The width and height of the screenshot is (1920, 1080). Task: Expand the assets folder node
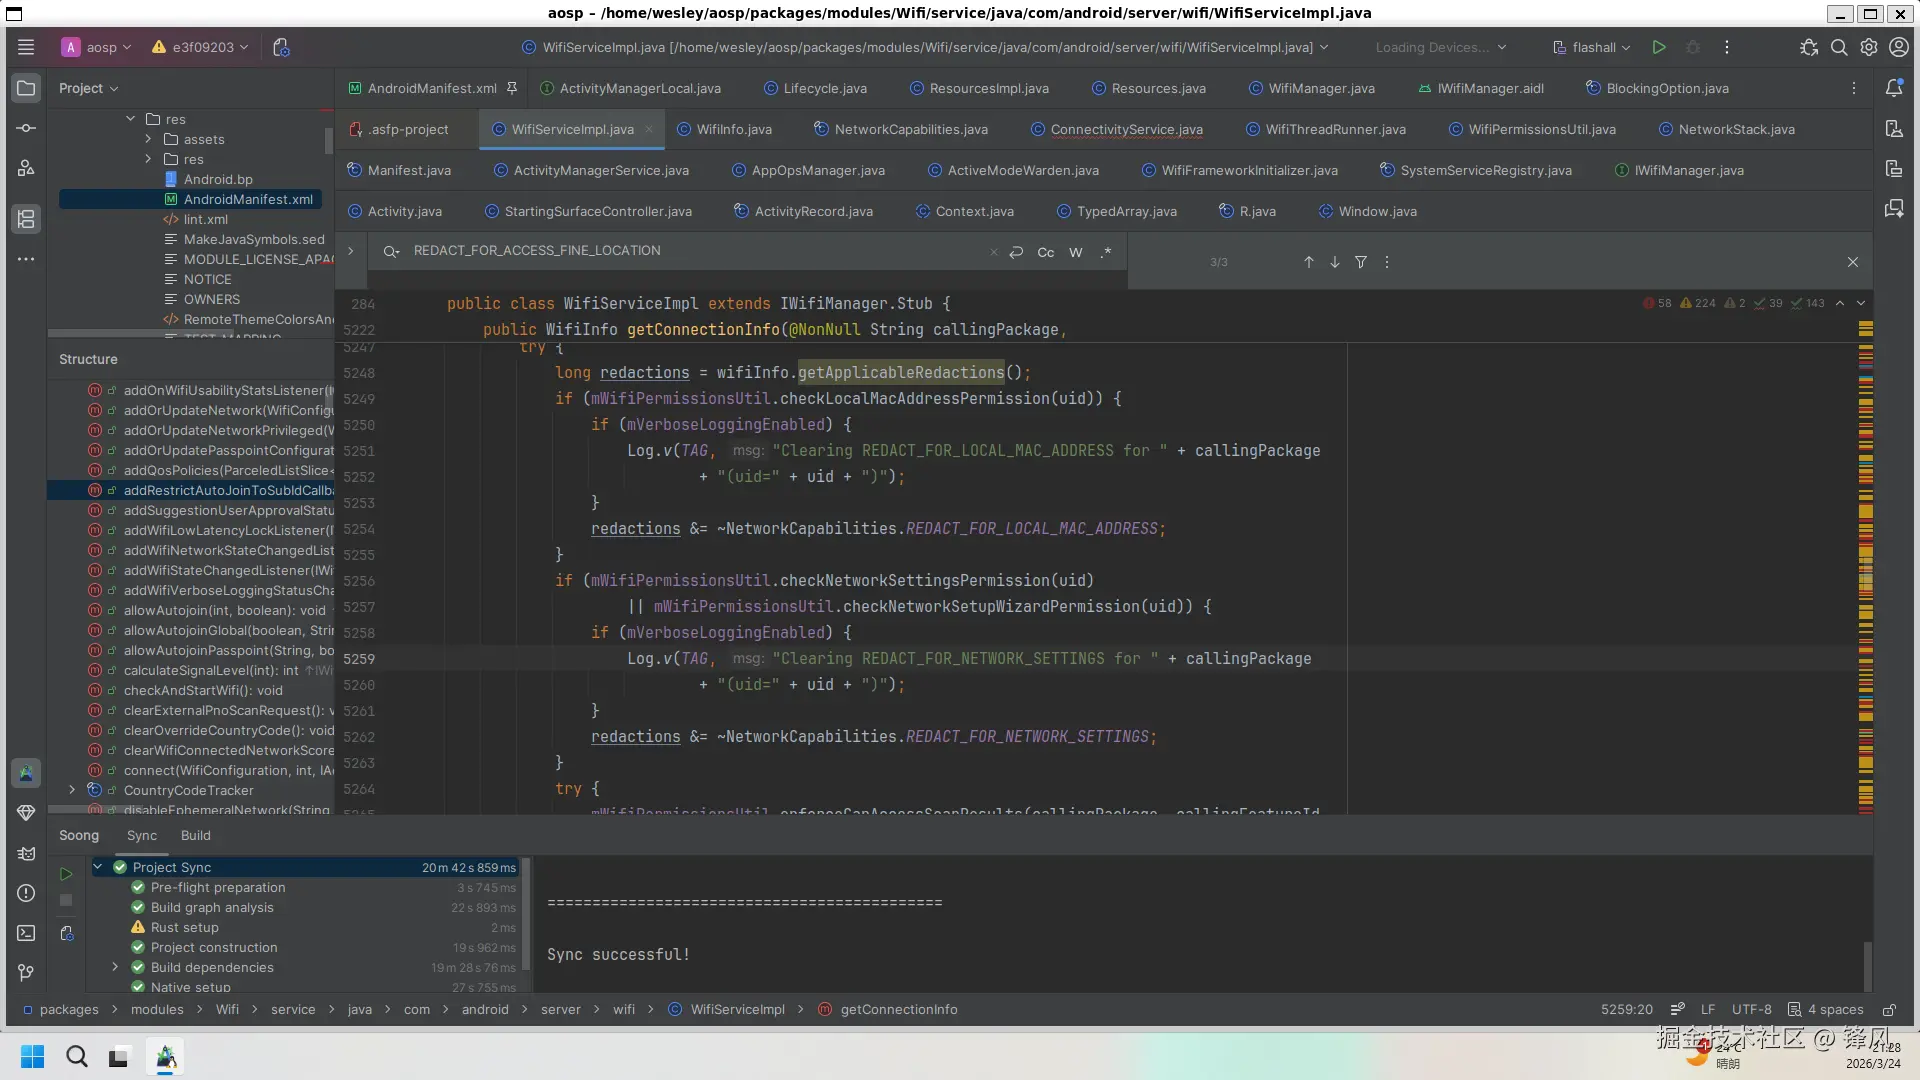(149, 139)
